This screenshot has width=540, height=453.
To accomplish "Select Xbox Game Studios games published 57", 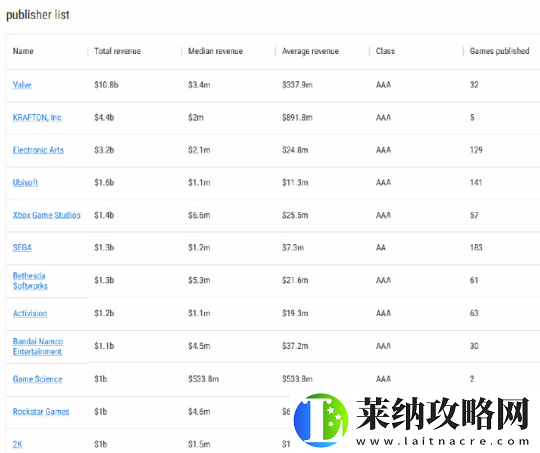I will (474, 215).
